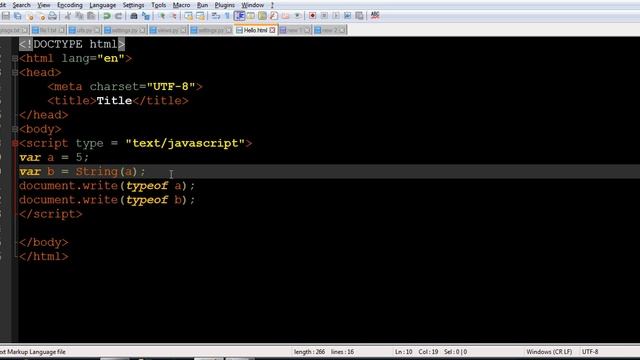Collapse the script tag fold marker

tap(15, 143)
